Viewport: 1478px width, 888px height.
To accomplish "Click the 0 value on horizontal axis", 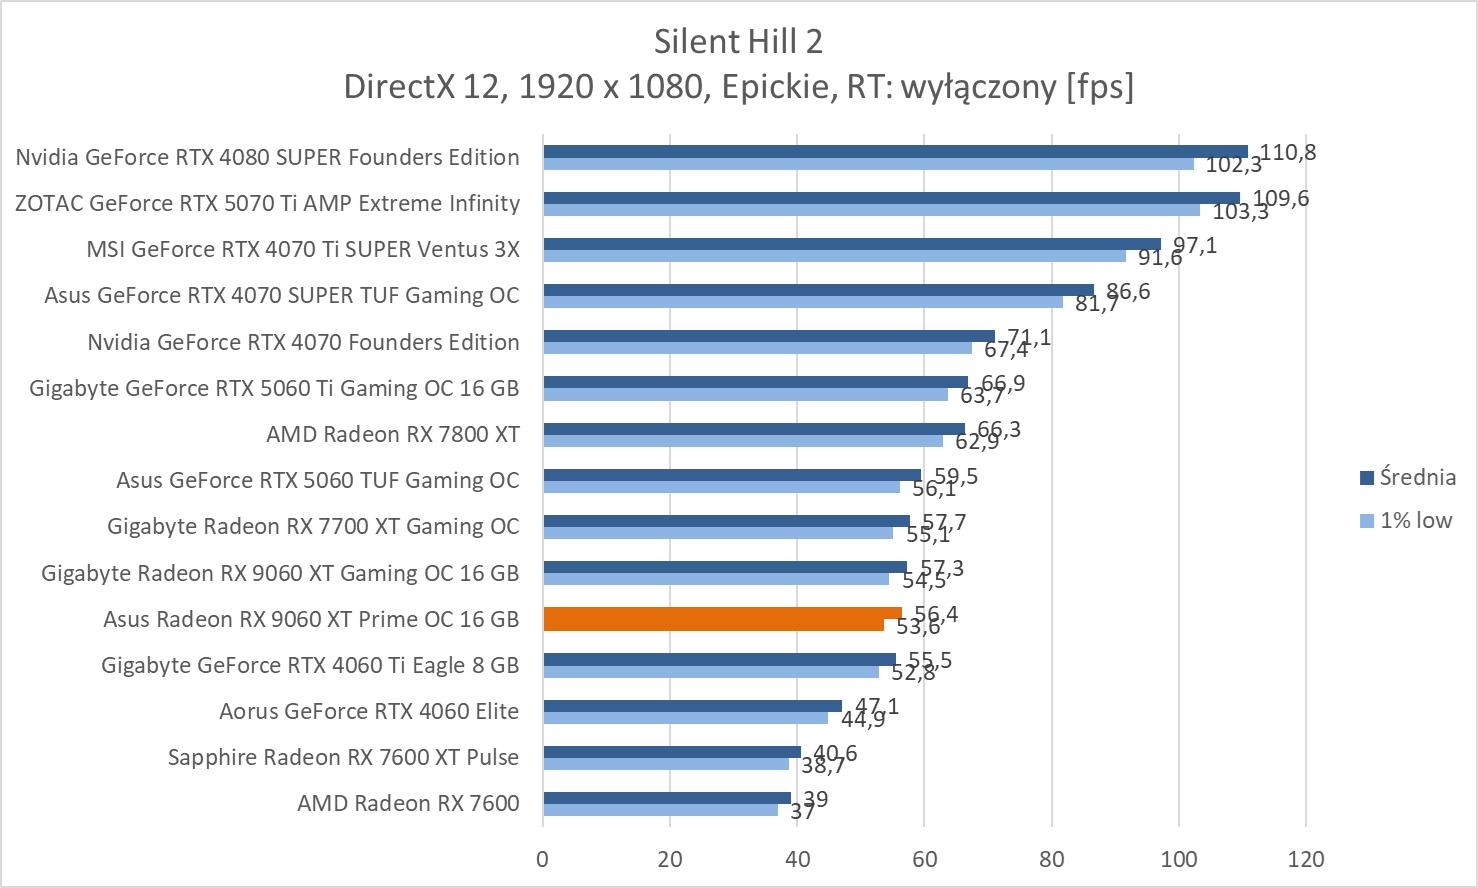I will [543, 859].
